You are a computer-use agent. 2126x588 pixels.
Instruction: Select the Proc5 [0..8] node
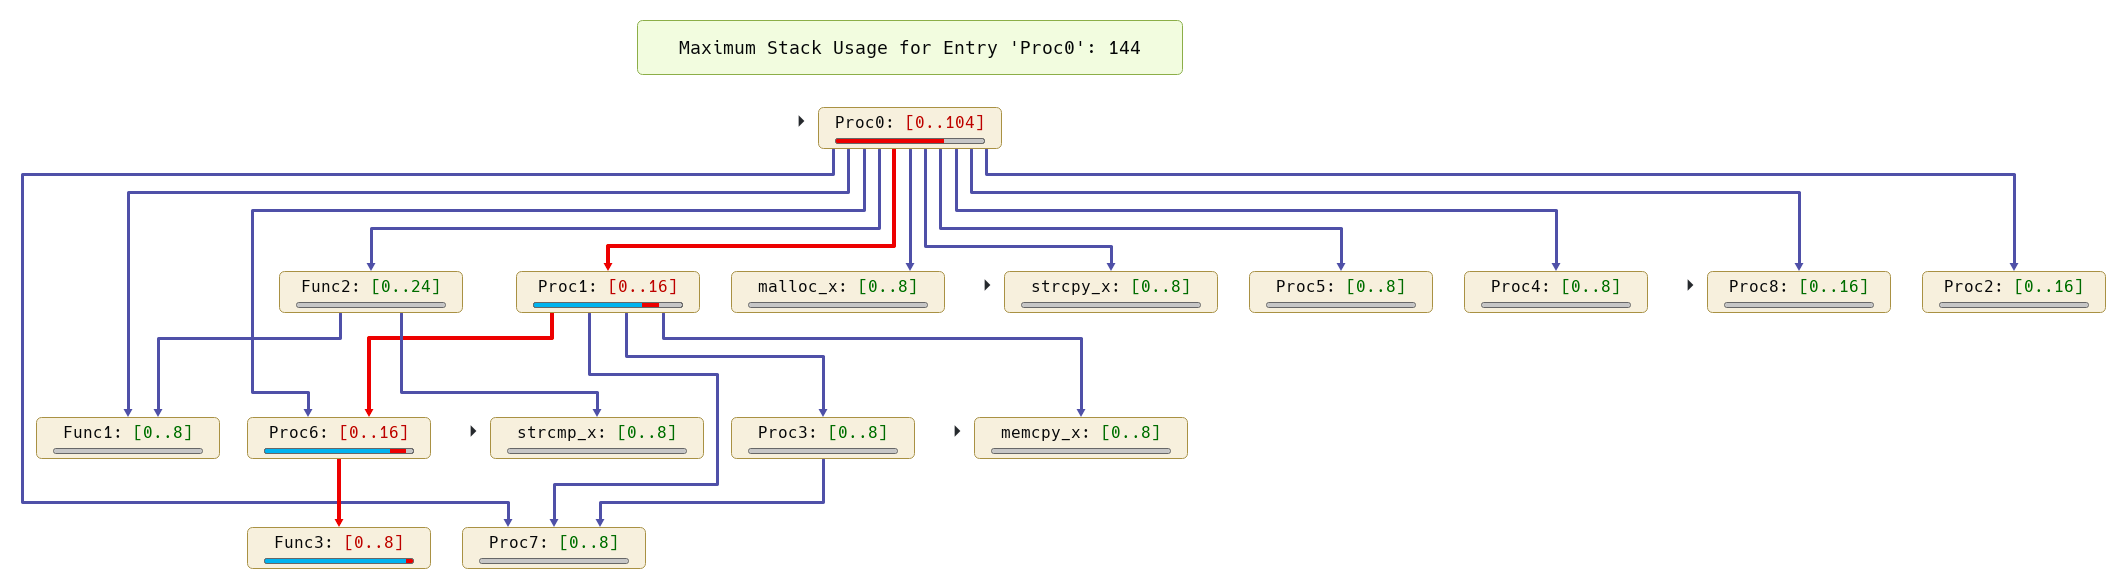click(1341, 292)
